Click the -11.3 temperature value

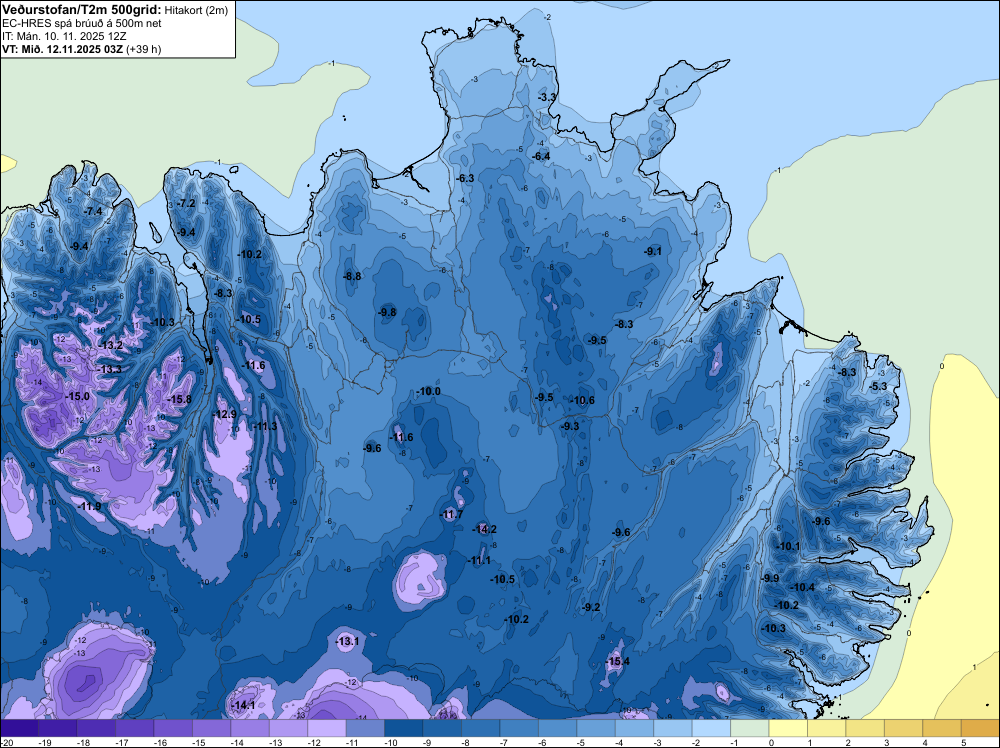(x=265, y=426)
